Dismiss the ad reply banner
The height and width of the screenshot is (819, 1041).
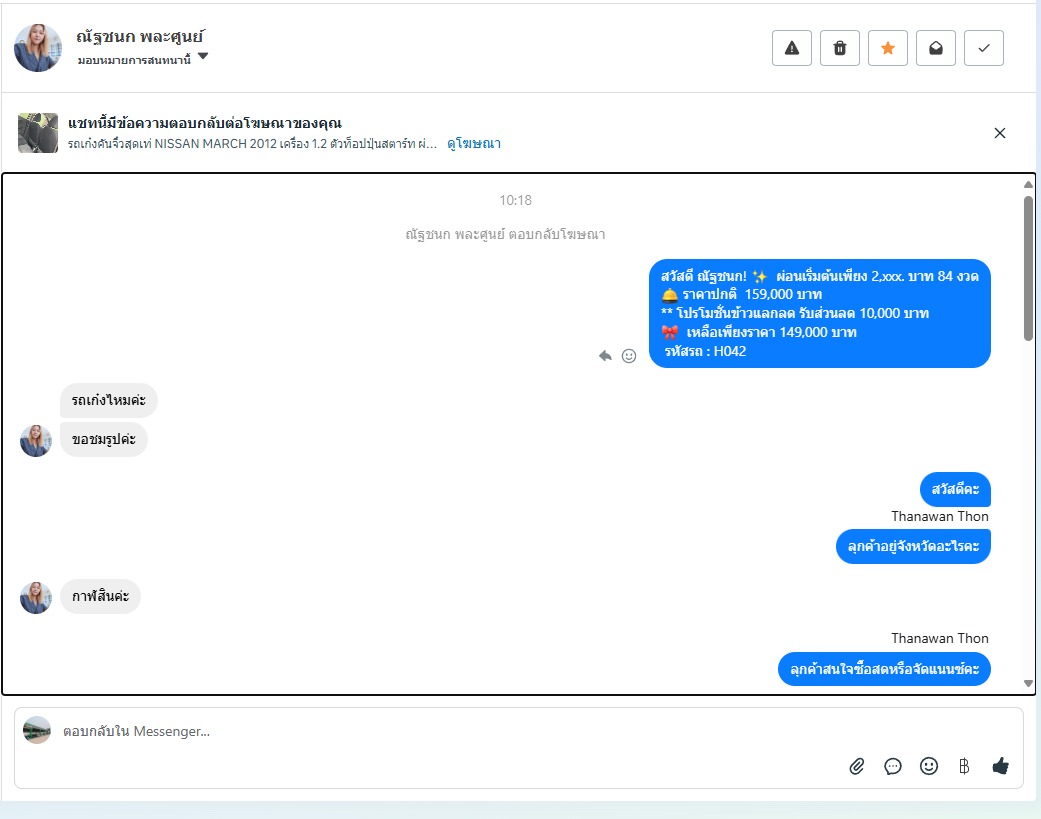tap(999, 133)
